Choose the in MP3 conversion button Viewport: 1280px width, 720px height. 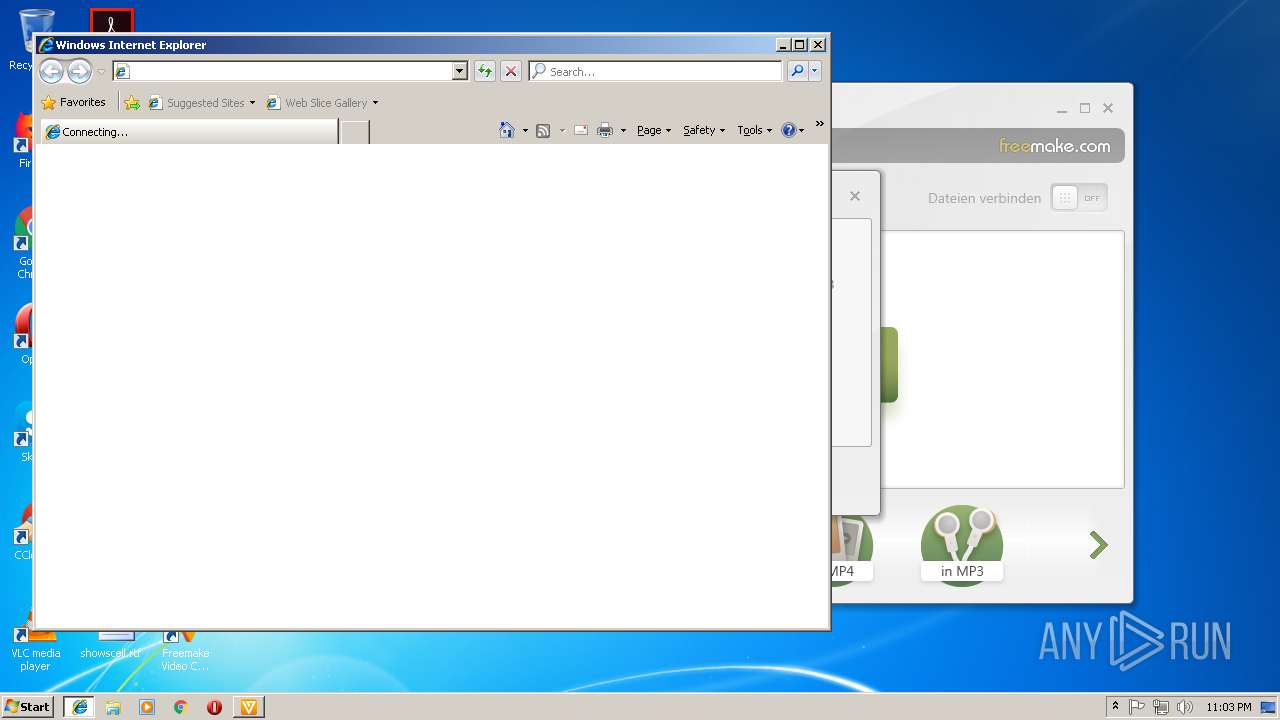click(x=962, y=545)
